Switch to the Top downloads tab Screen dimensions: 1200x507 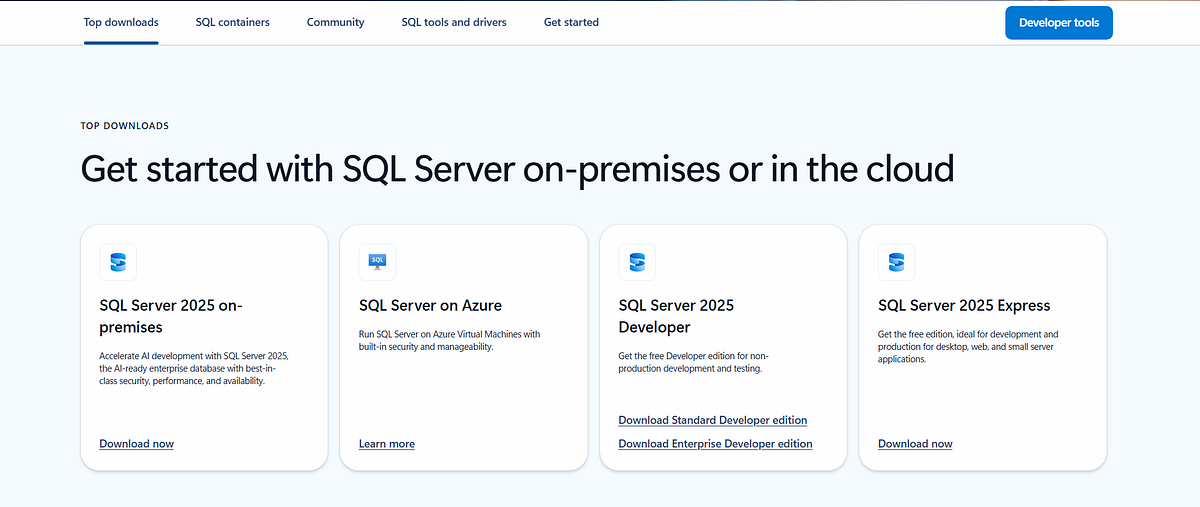click(x=121, y=22)
